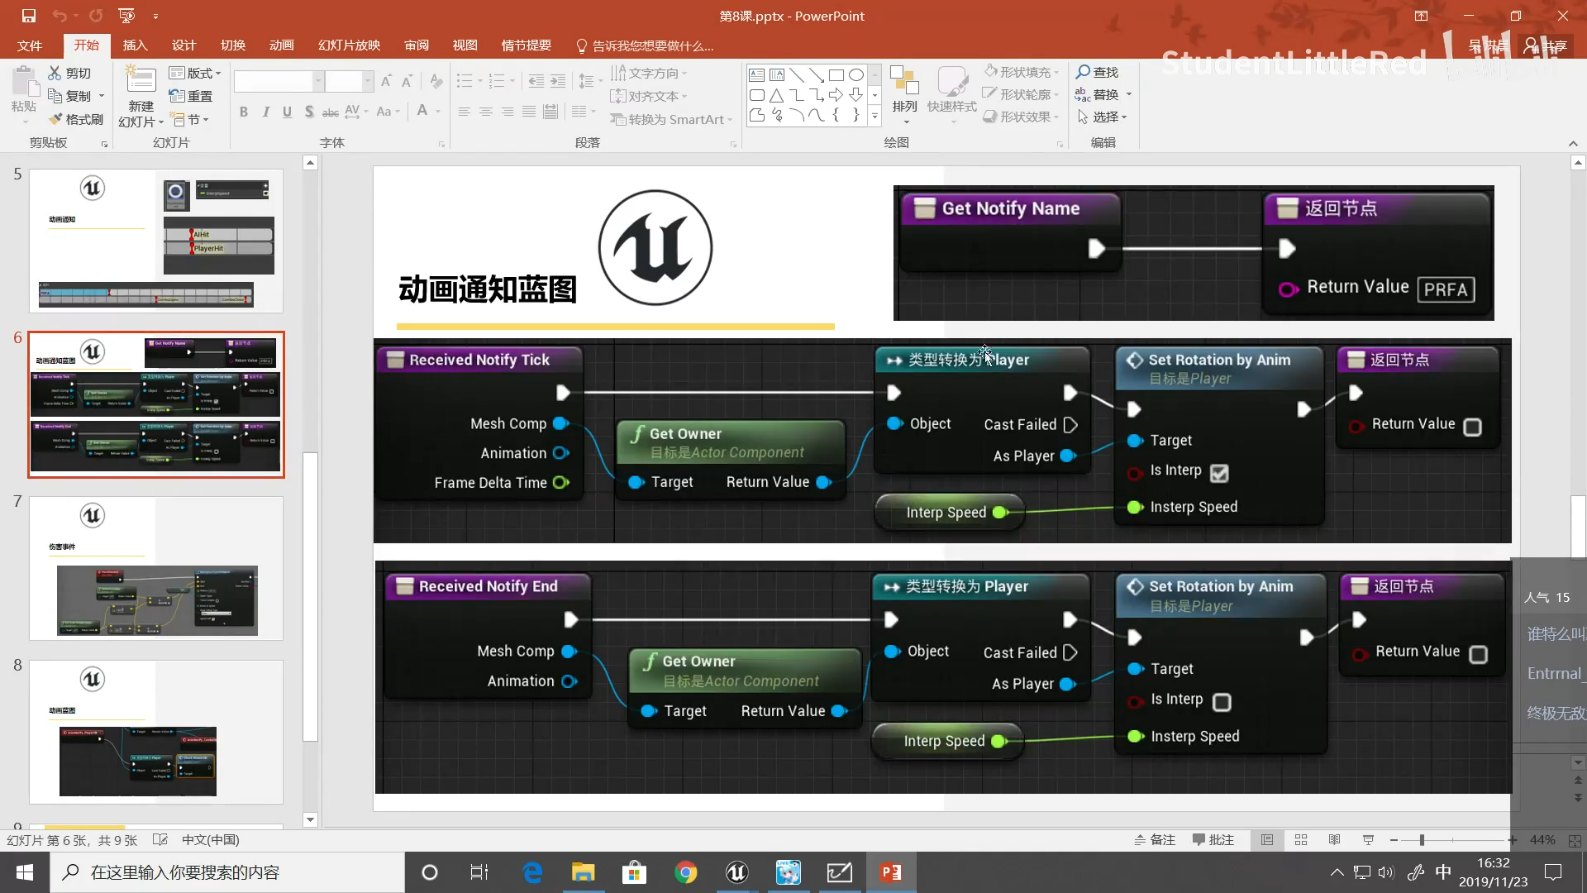Click 形状填充 Shape Fill button
1587x893 pixels.
pyautogui.click(x=1021, y=72)
